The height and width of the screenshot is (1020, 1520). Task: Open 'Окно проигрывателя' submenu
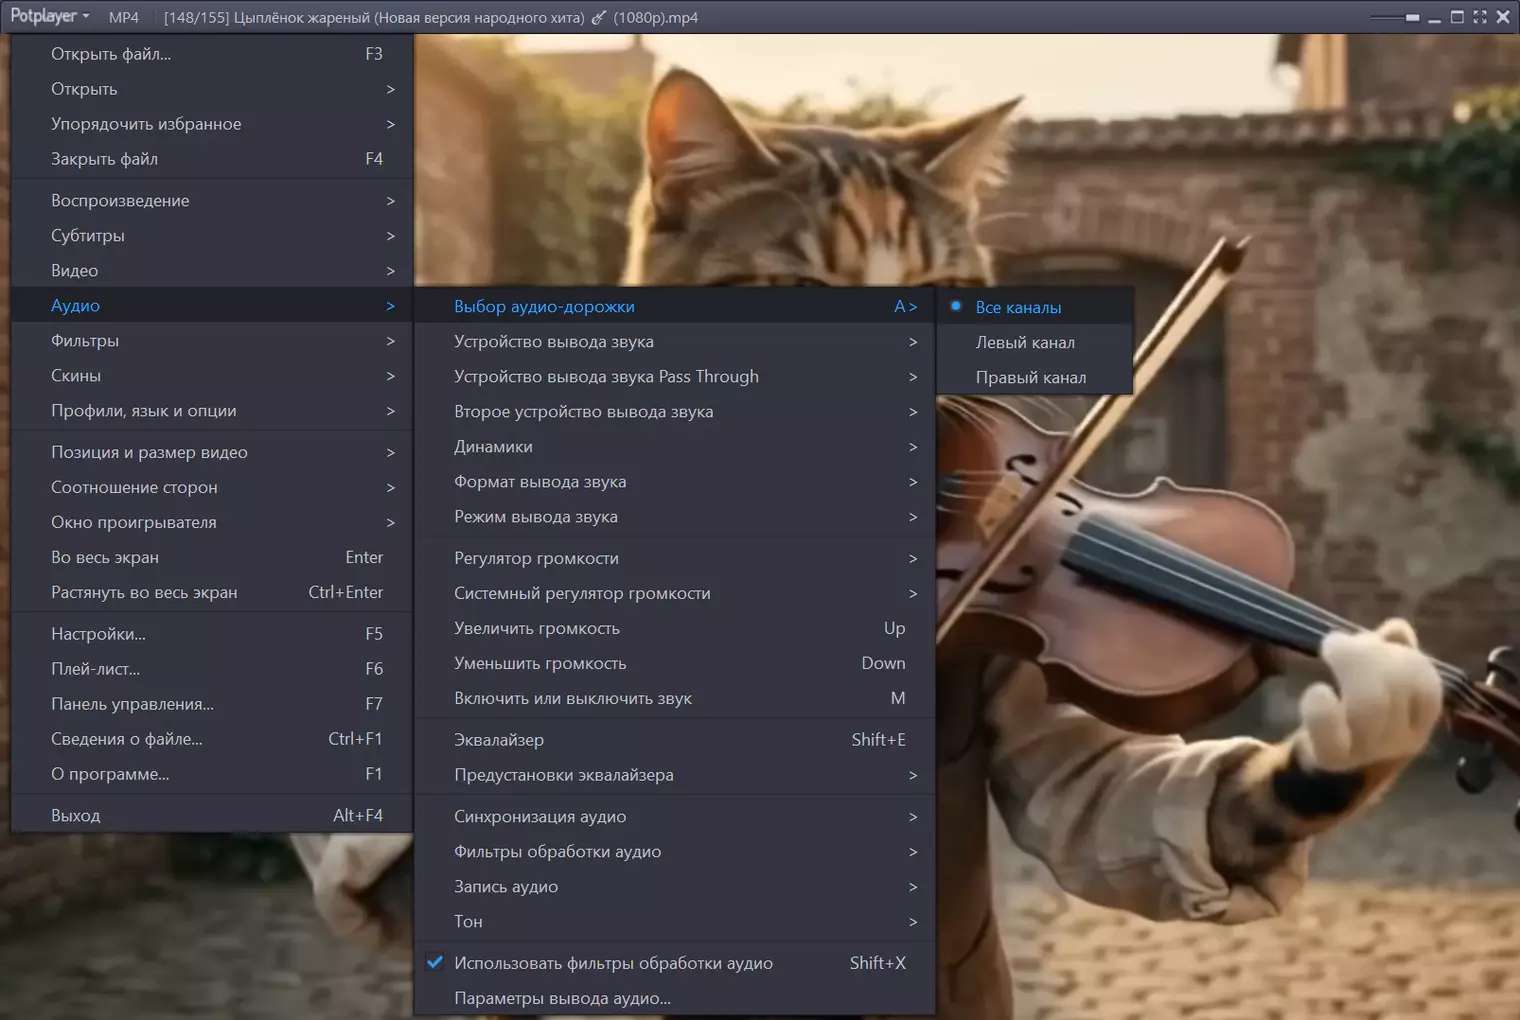coord(212,523)
